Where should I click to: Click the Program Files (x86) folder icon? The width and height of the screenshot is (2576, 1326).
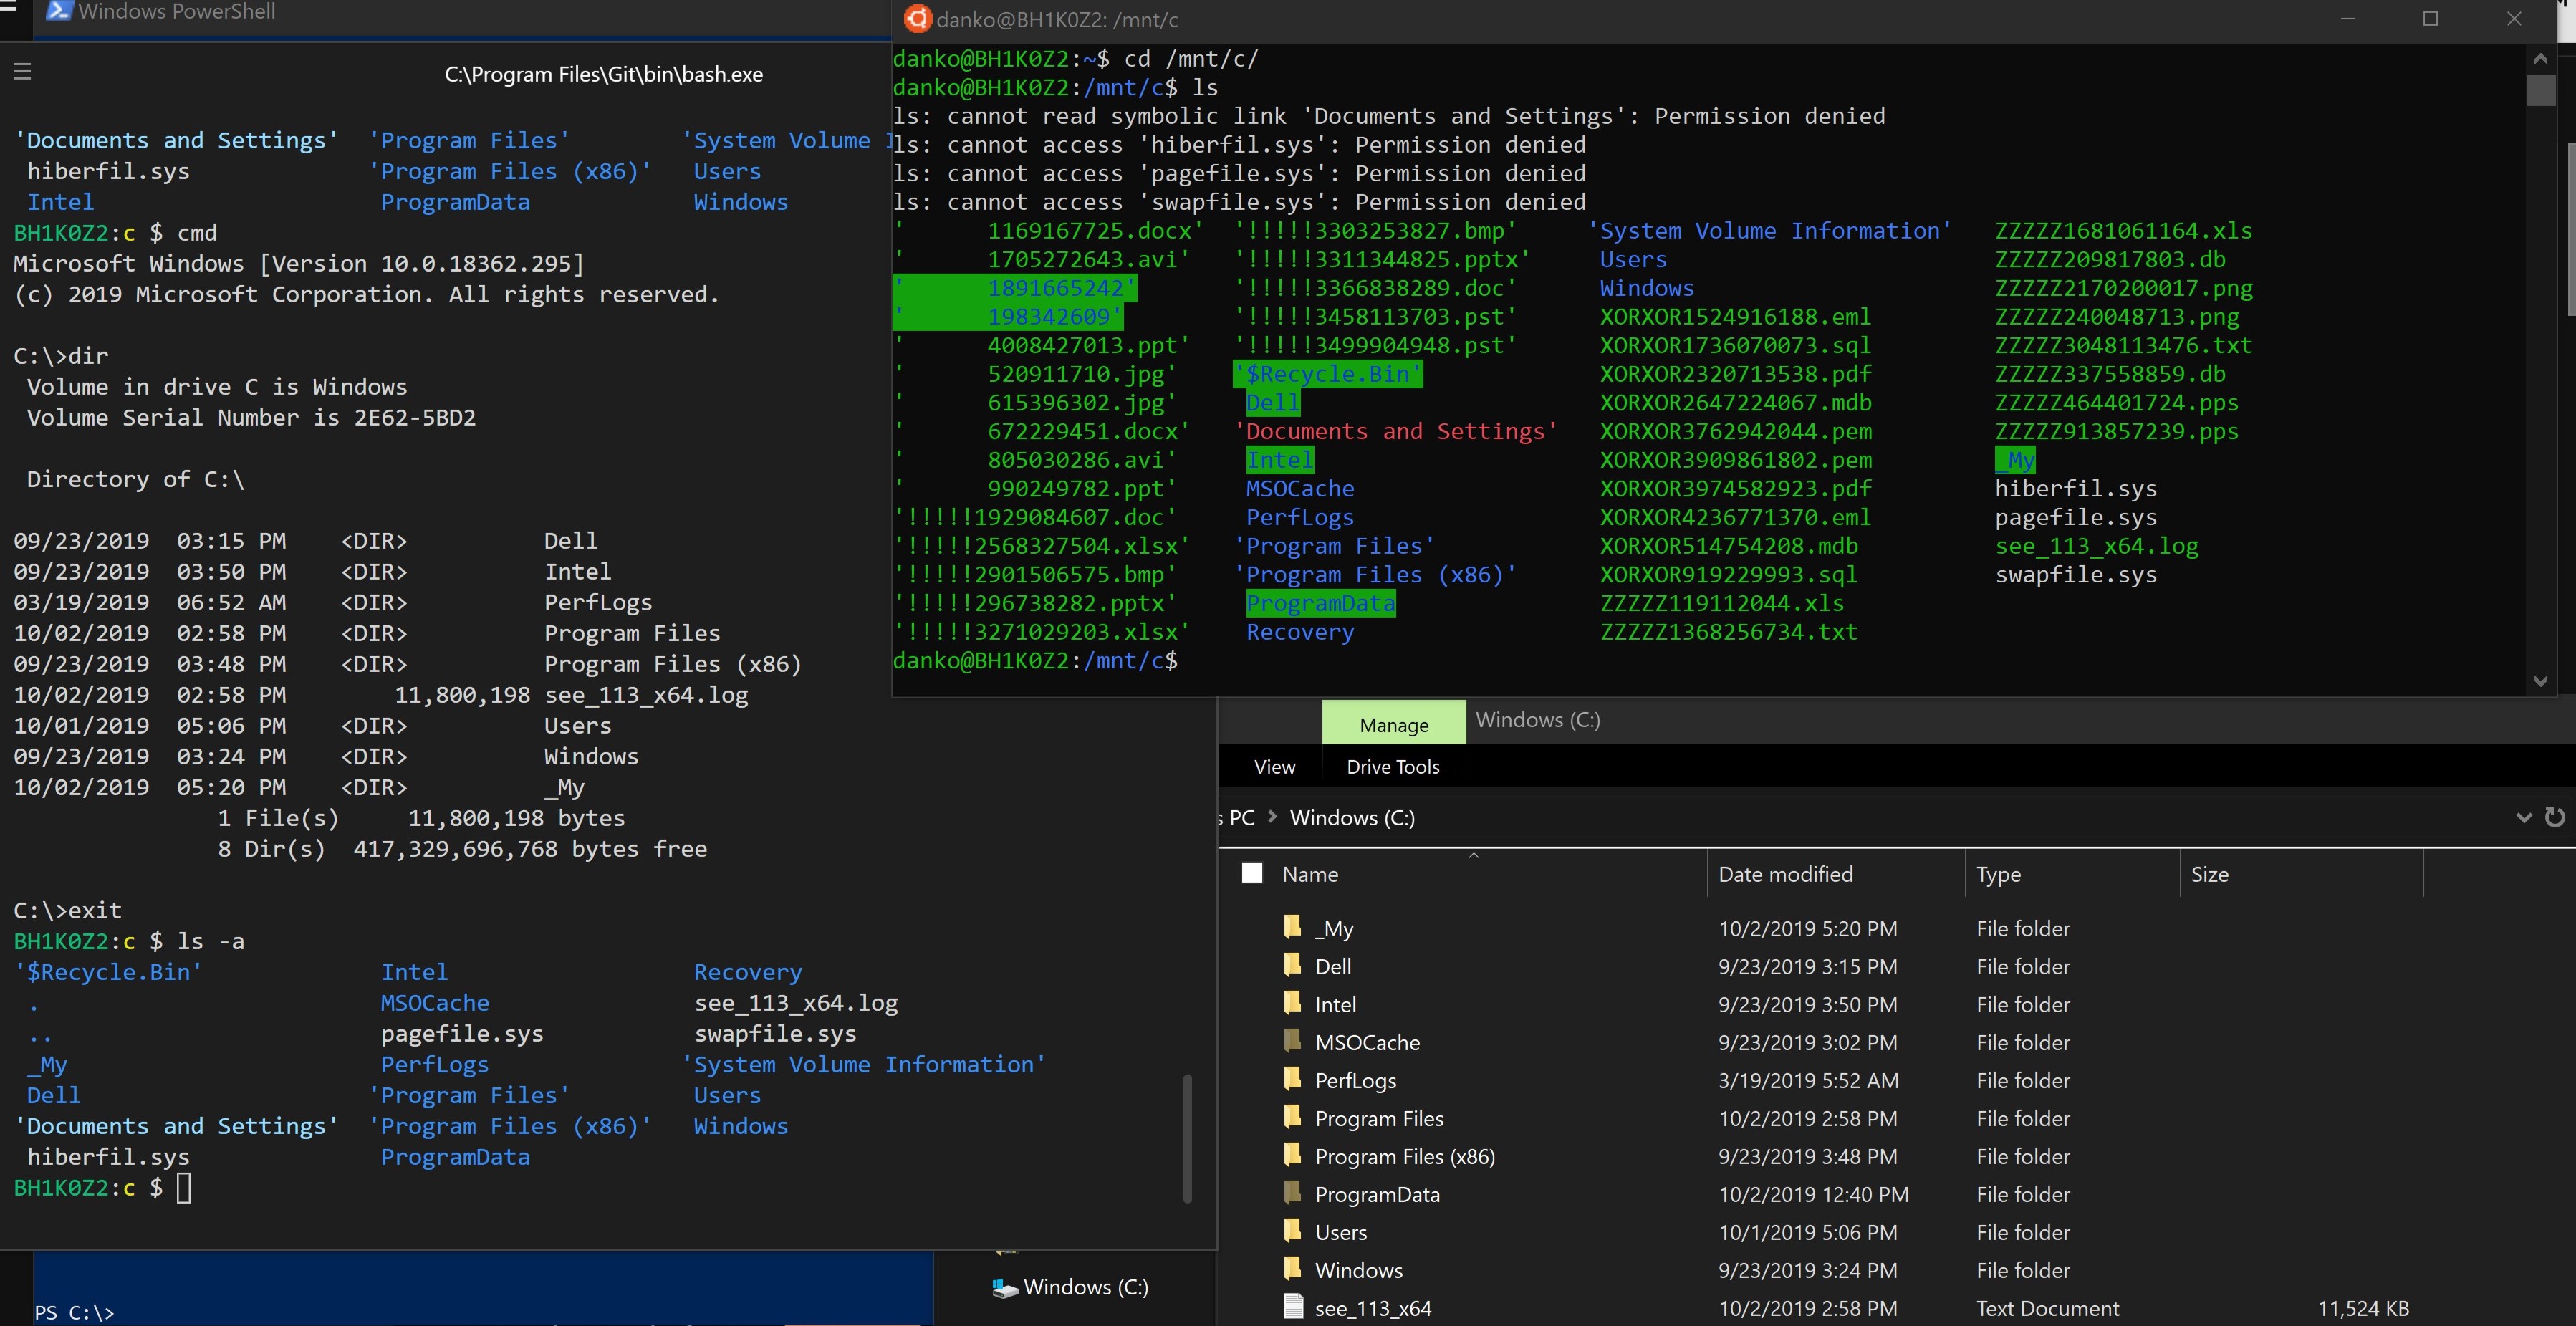point(1293,1155)
